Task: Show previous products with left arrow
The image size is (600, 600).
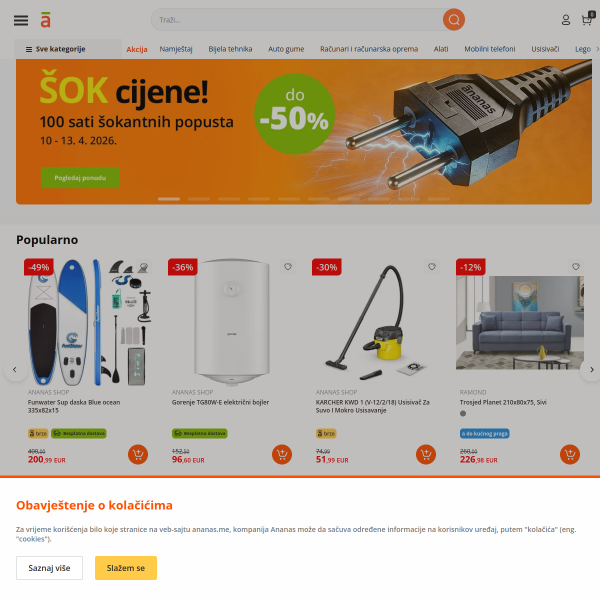Action: (15, 370)
